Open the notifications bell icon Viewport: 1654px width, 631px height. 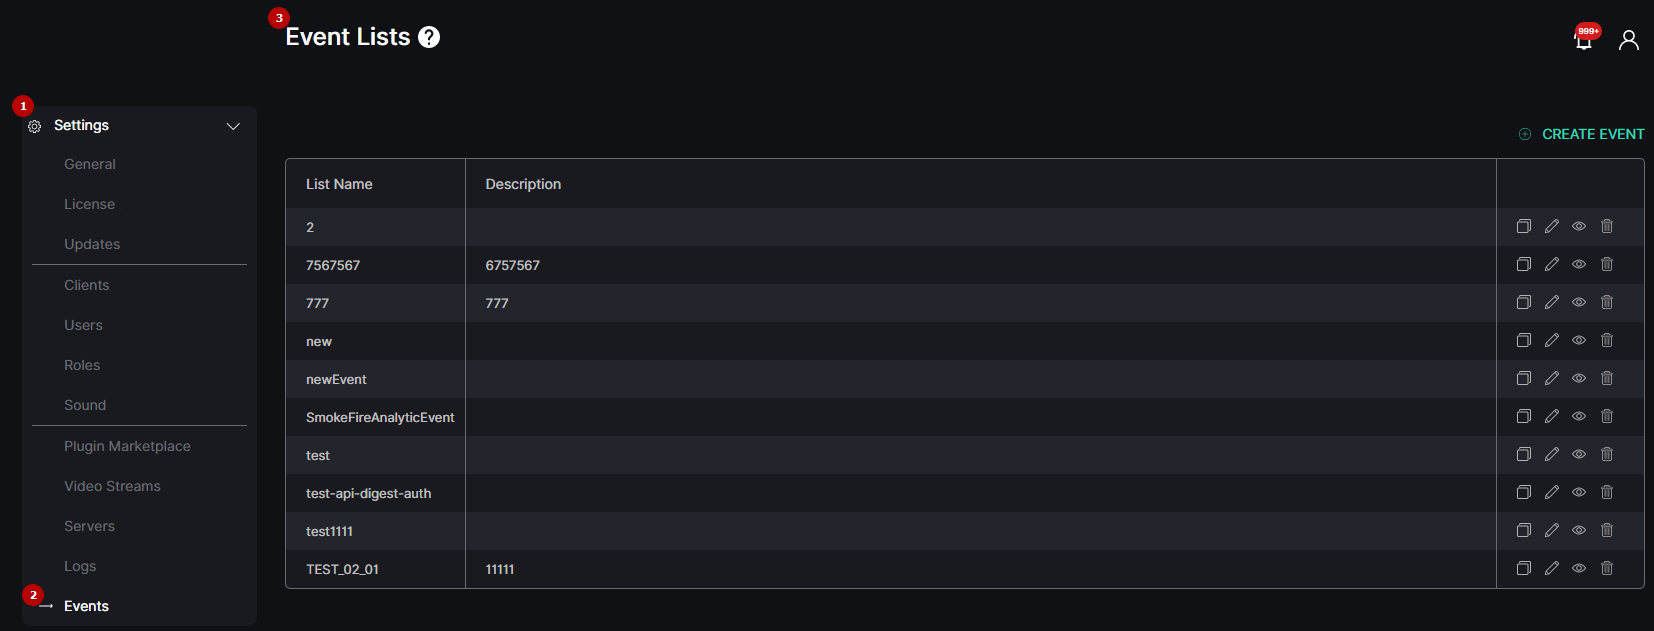pos(1585,38)
